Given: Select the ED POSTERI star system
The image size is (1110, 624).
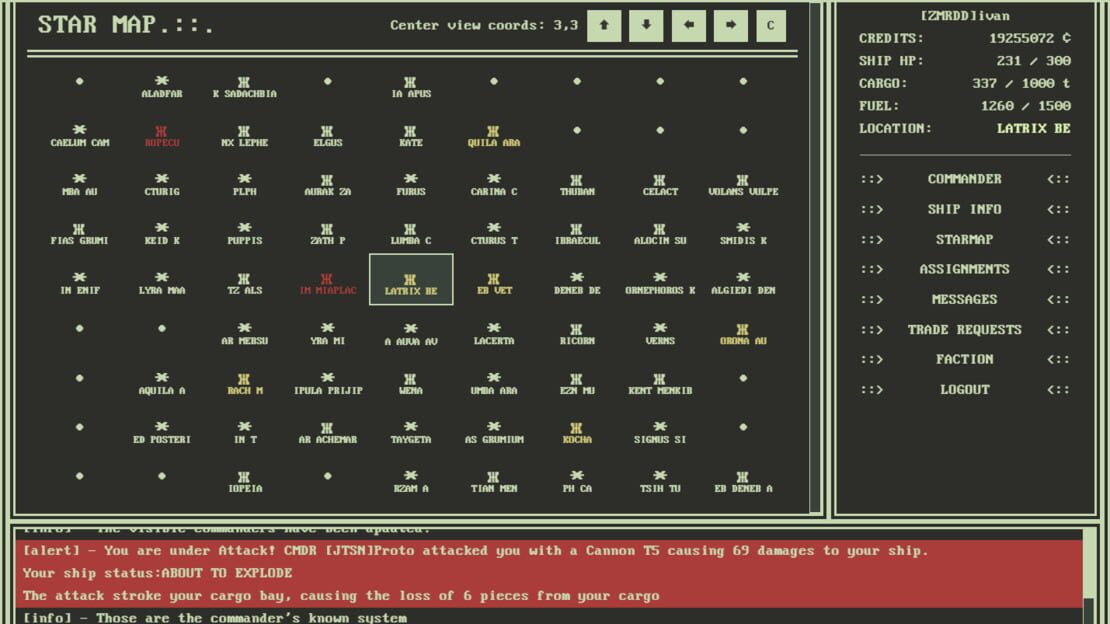Looking at the screenshot, I should pos(162,432).
